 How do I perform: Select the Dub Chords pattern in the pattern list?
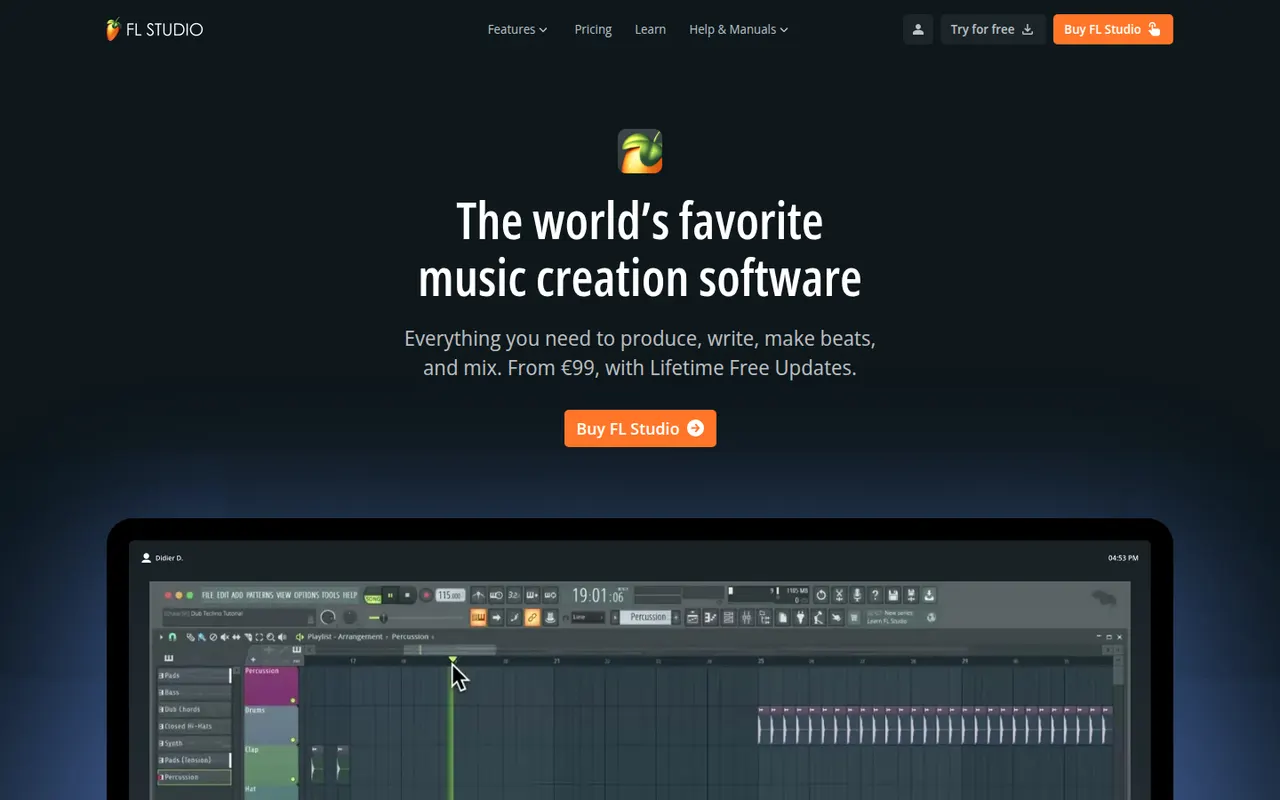point(194,709)
